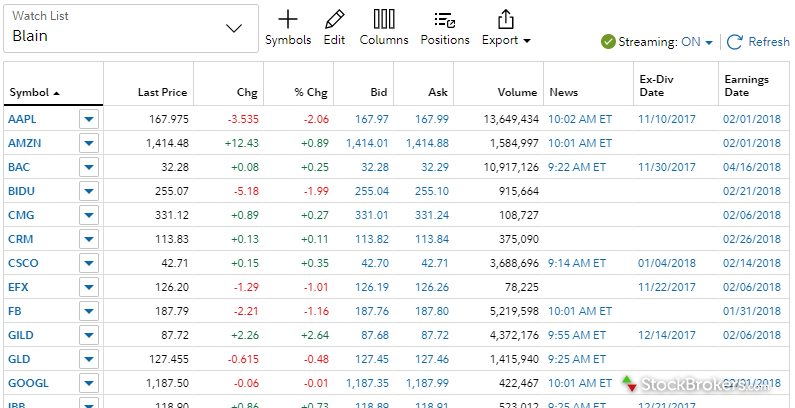Open Edit with the pencil icon
The height and width of the screenshot is (408, 795).
tap(334, 20)
